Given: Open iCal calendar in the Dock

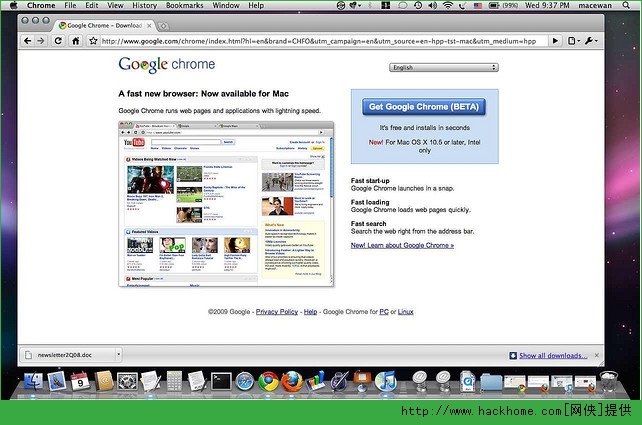Looking at the screenshot, I should [80, 382].
